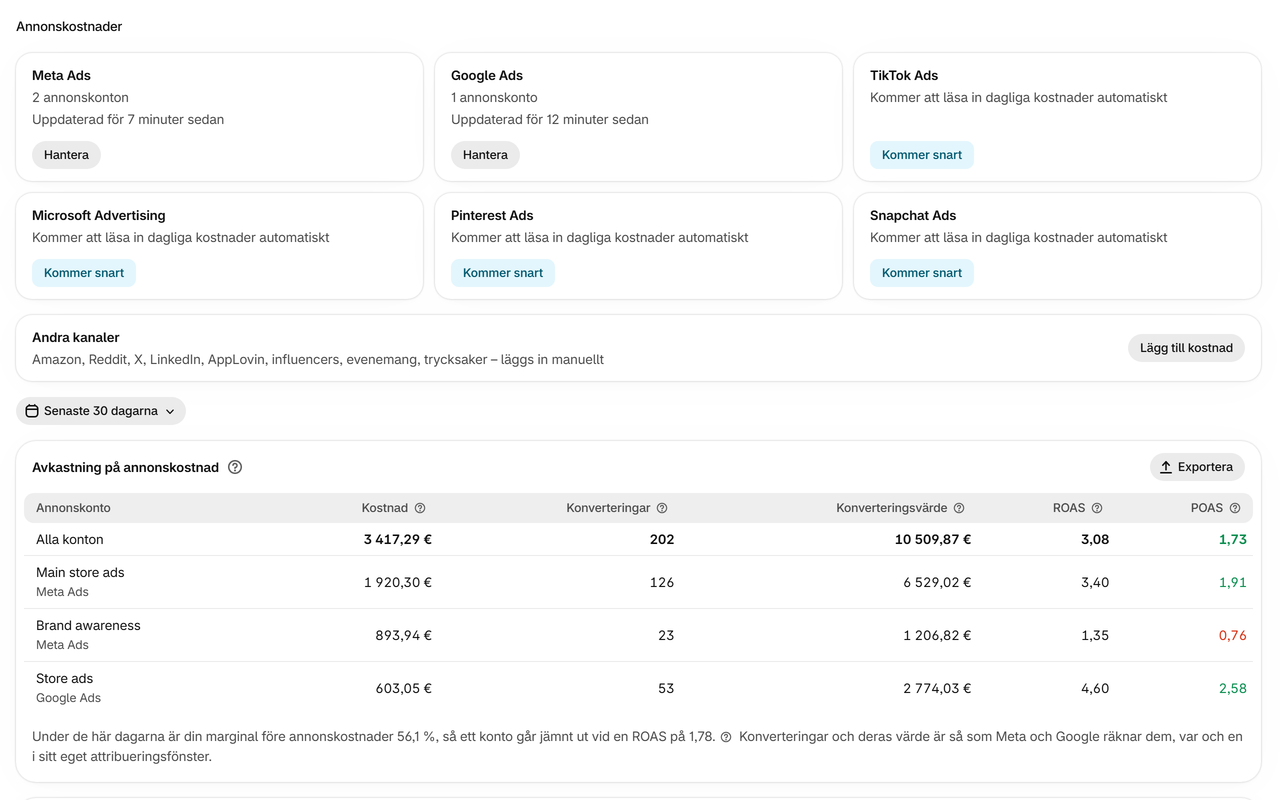This screenshot has height=800, width=1280.
Task: Click the Konverteringsvärde column help icon
Action: pos(959,508)
